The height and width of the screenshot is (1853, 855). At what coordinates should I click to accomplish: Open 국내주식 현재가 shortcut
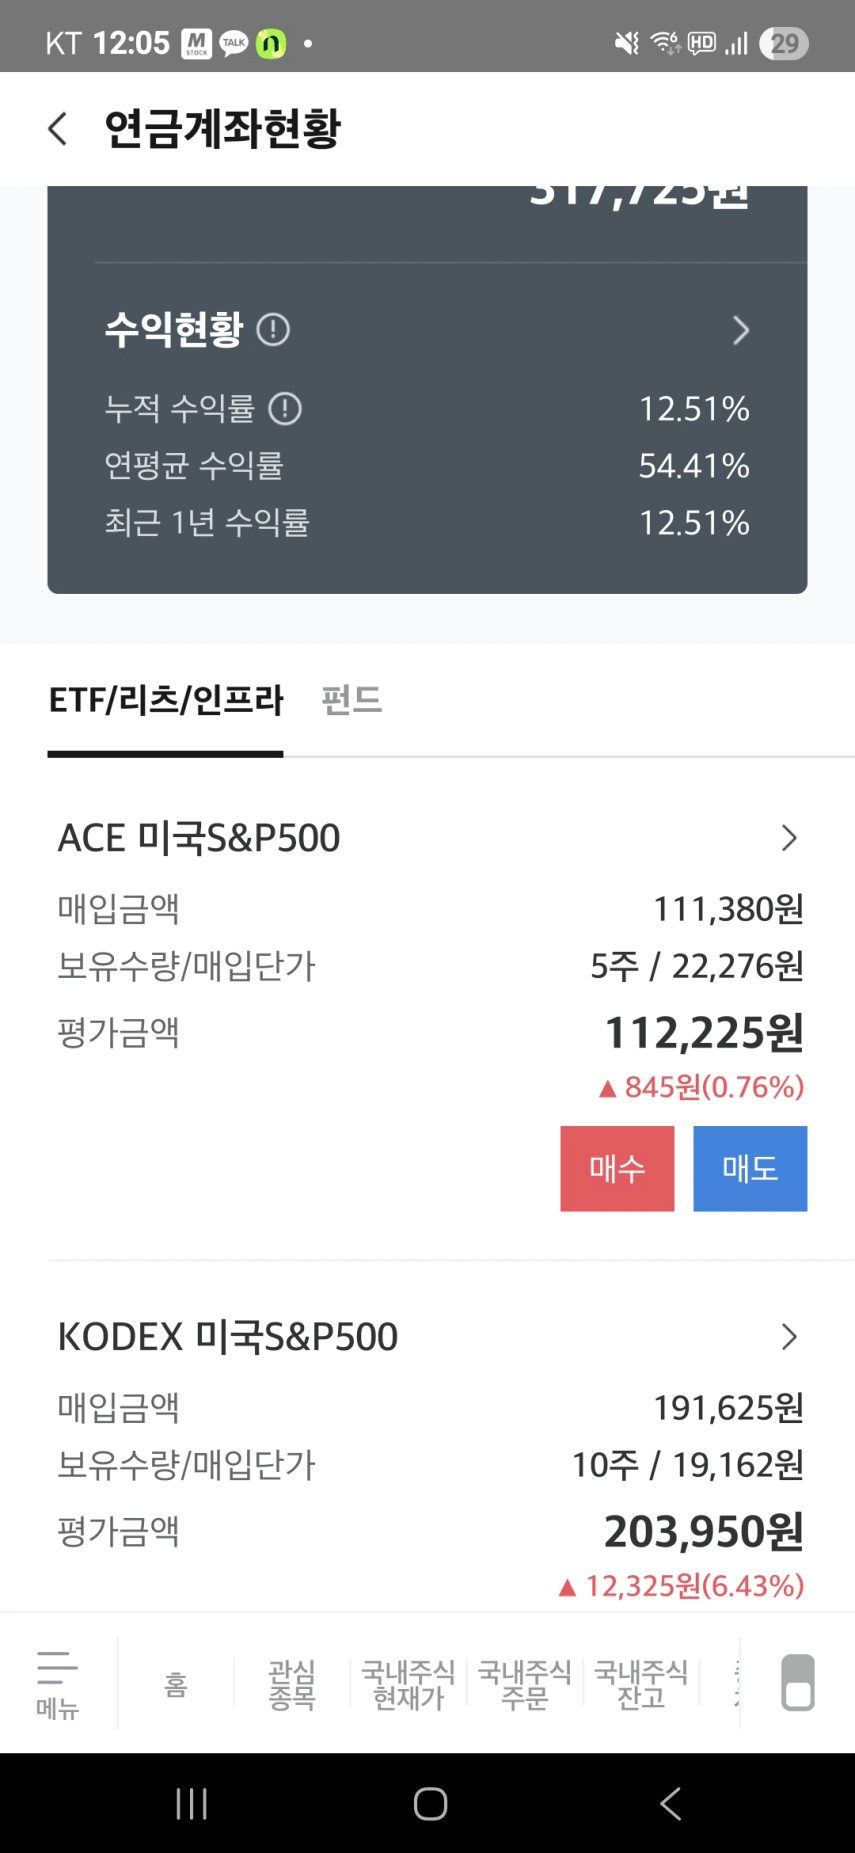click(408, 1685)
